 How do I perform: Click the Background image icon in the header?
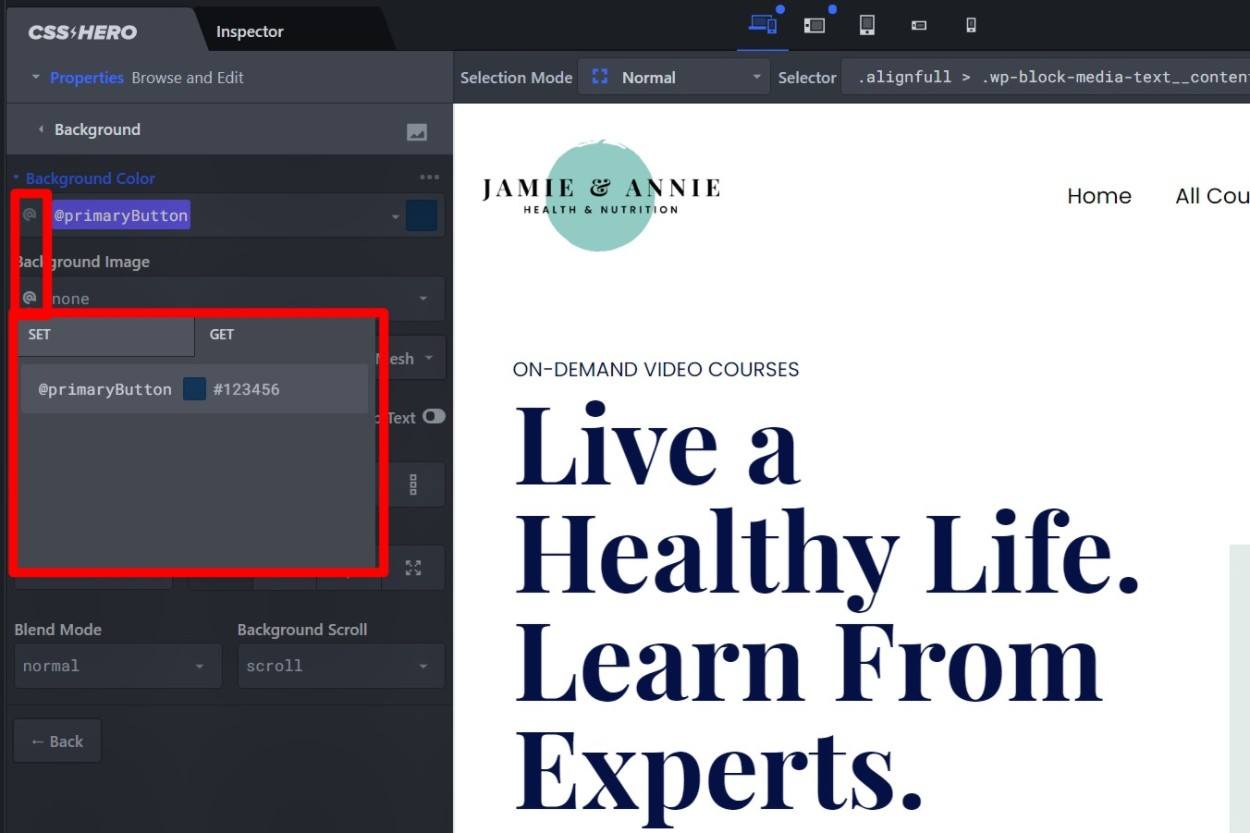click(417, 131)
